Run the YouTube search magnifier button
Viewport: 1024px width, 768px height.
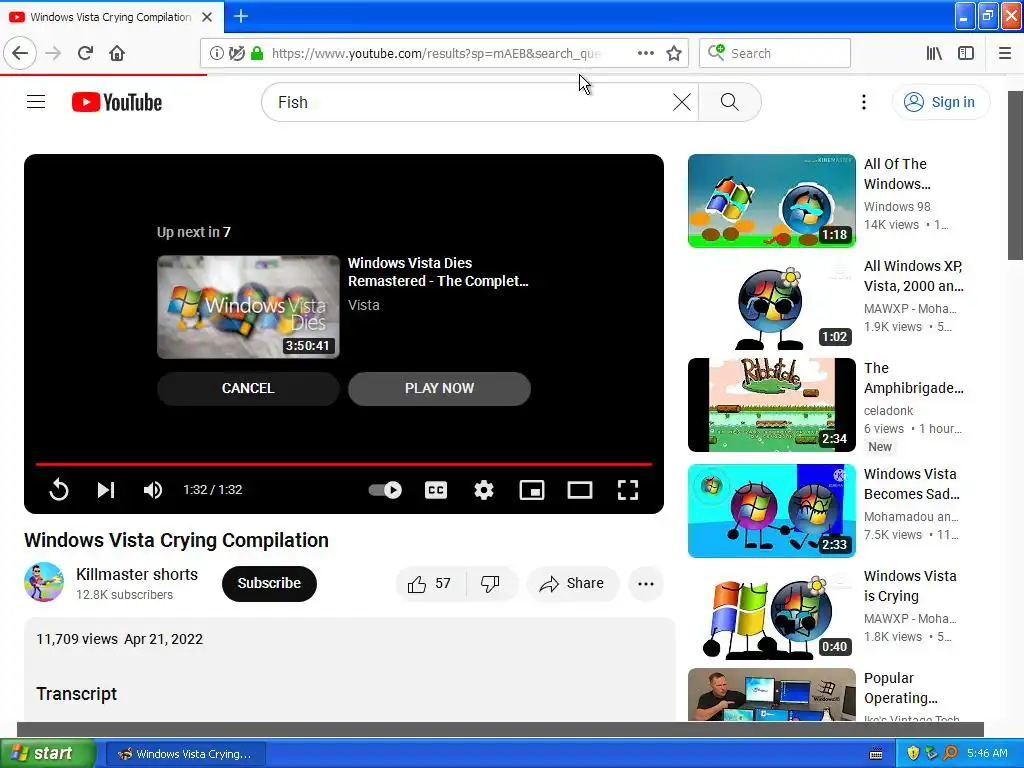coord(729,102)
